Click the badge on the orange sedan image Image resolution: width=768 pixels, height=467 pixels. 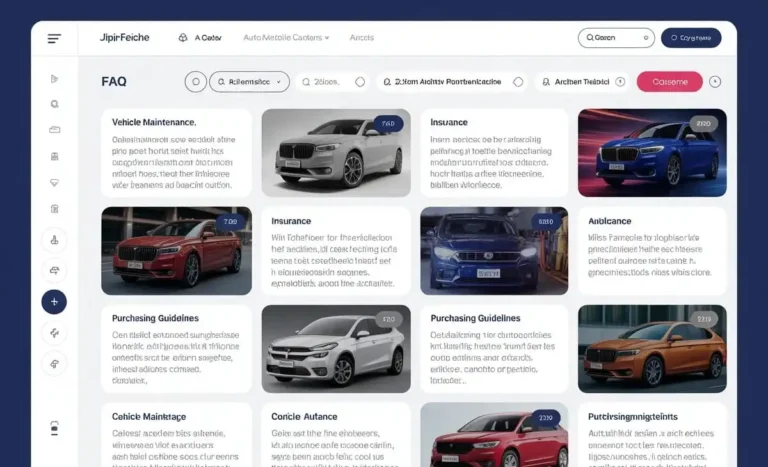pos(704,319)
